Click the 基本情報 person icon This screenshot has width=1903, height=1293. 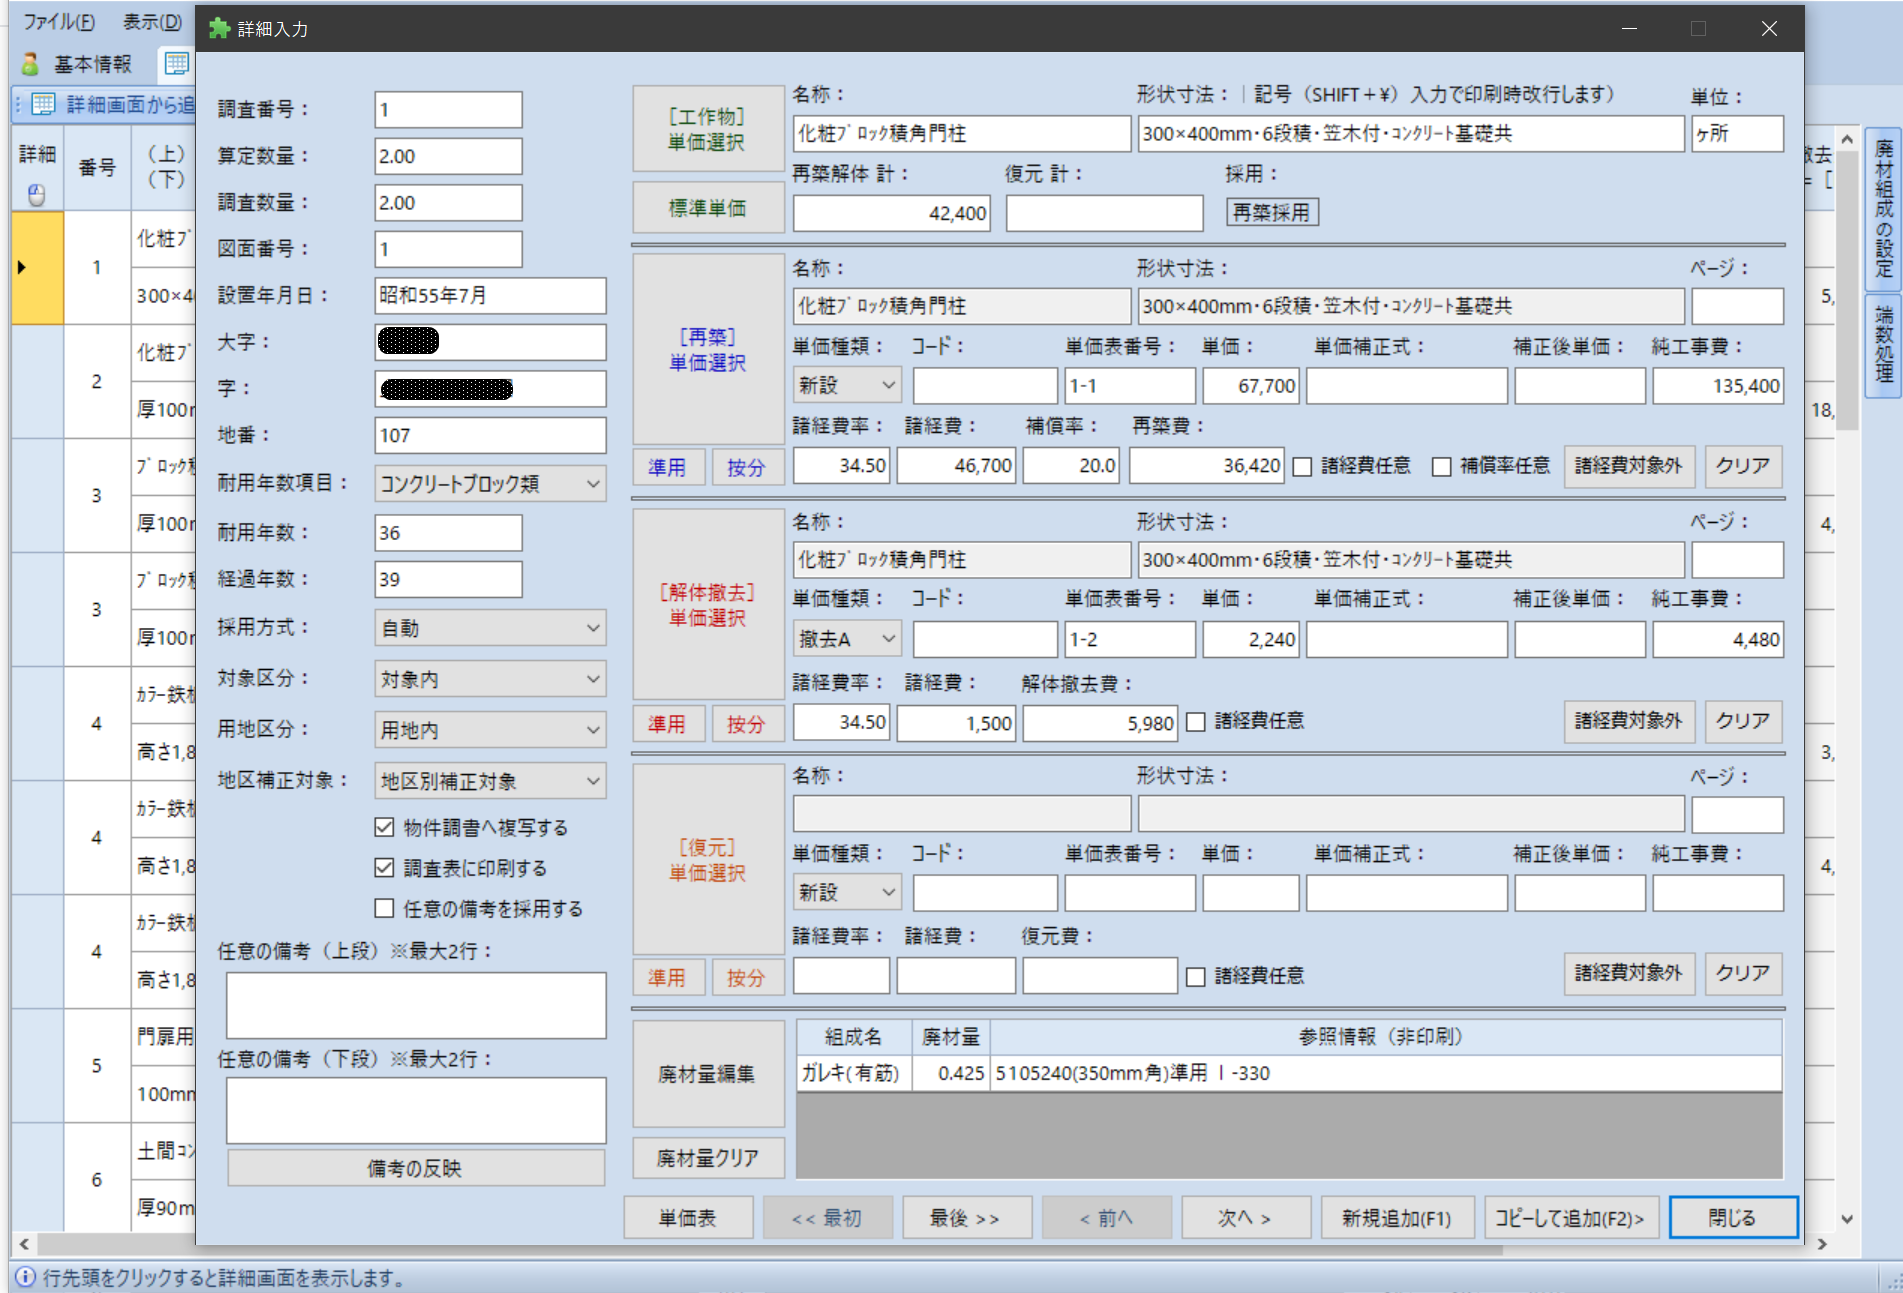click(30, 64)
